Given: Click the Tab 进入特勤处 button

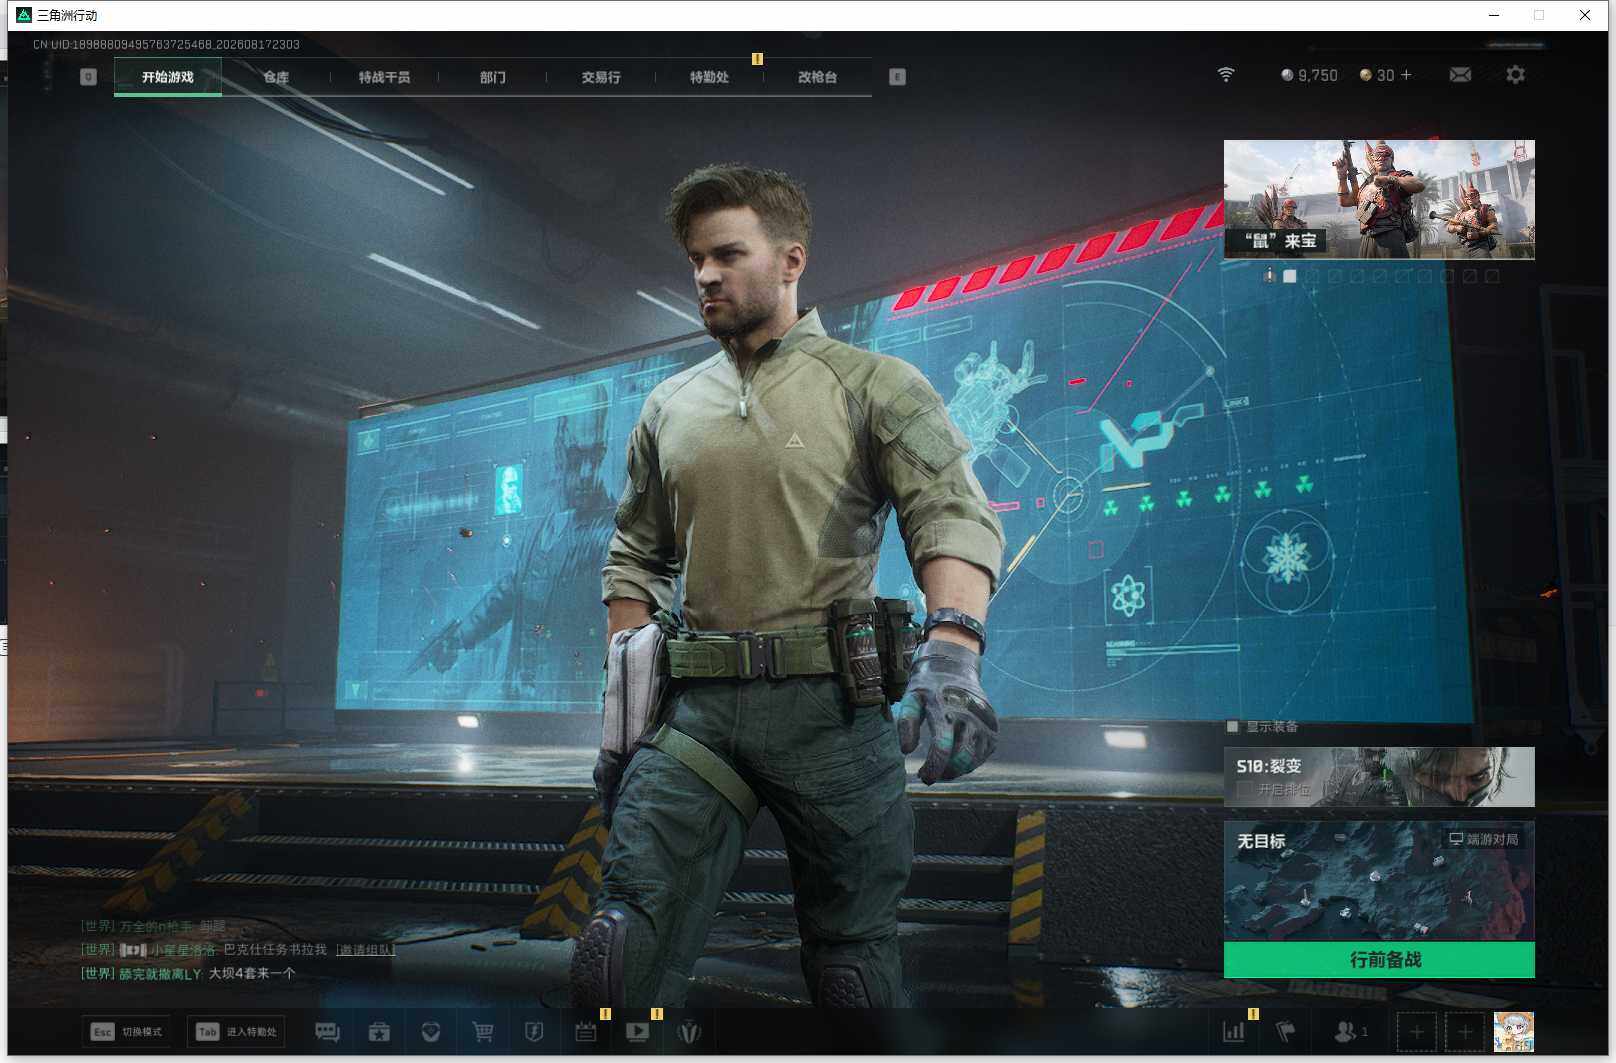Looking at the screenshot, I should coord(236,1032).
